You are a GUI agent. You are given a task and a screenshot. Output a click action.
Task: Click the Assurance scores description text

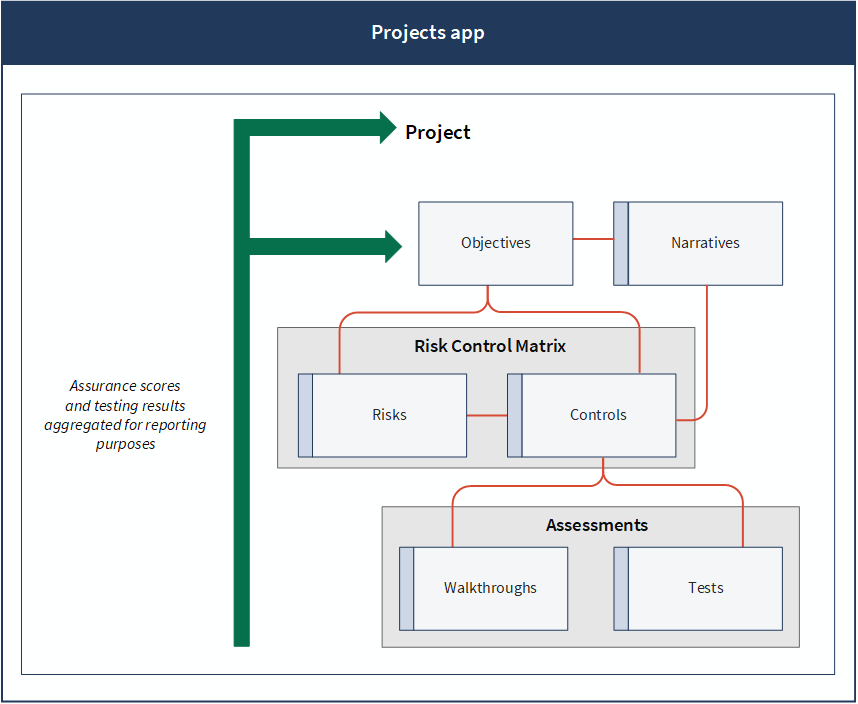[125, 415]
